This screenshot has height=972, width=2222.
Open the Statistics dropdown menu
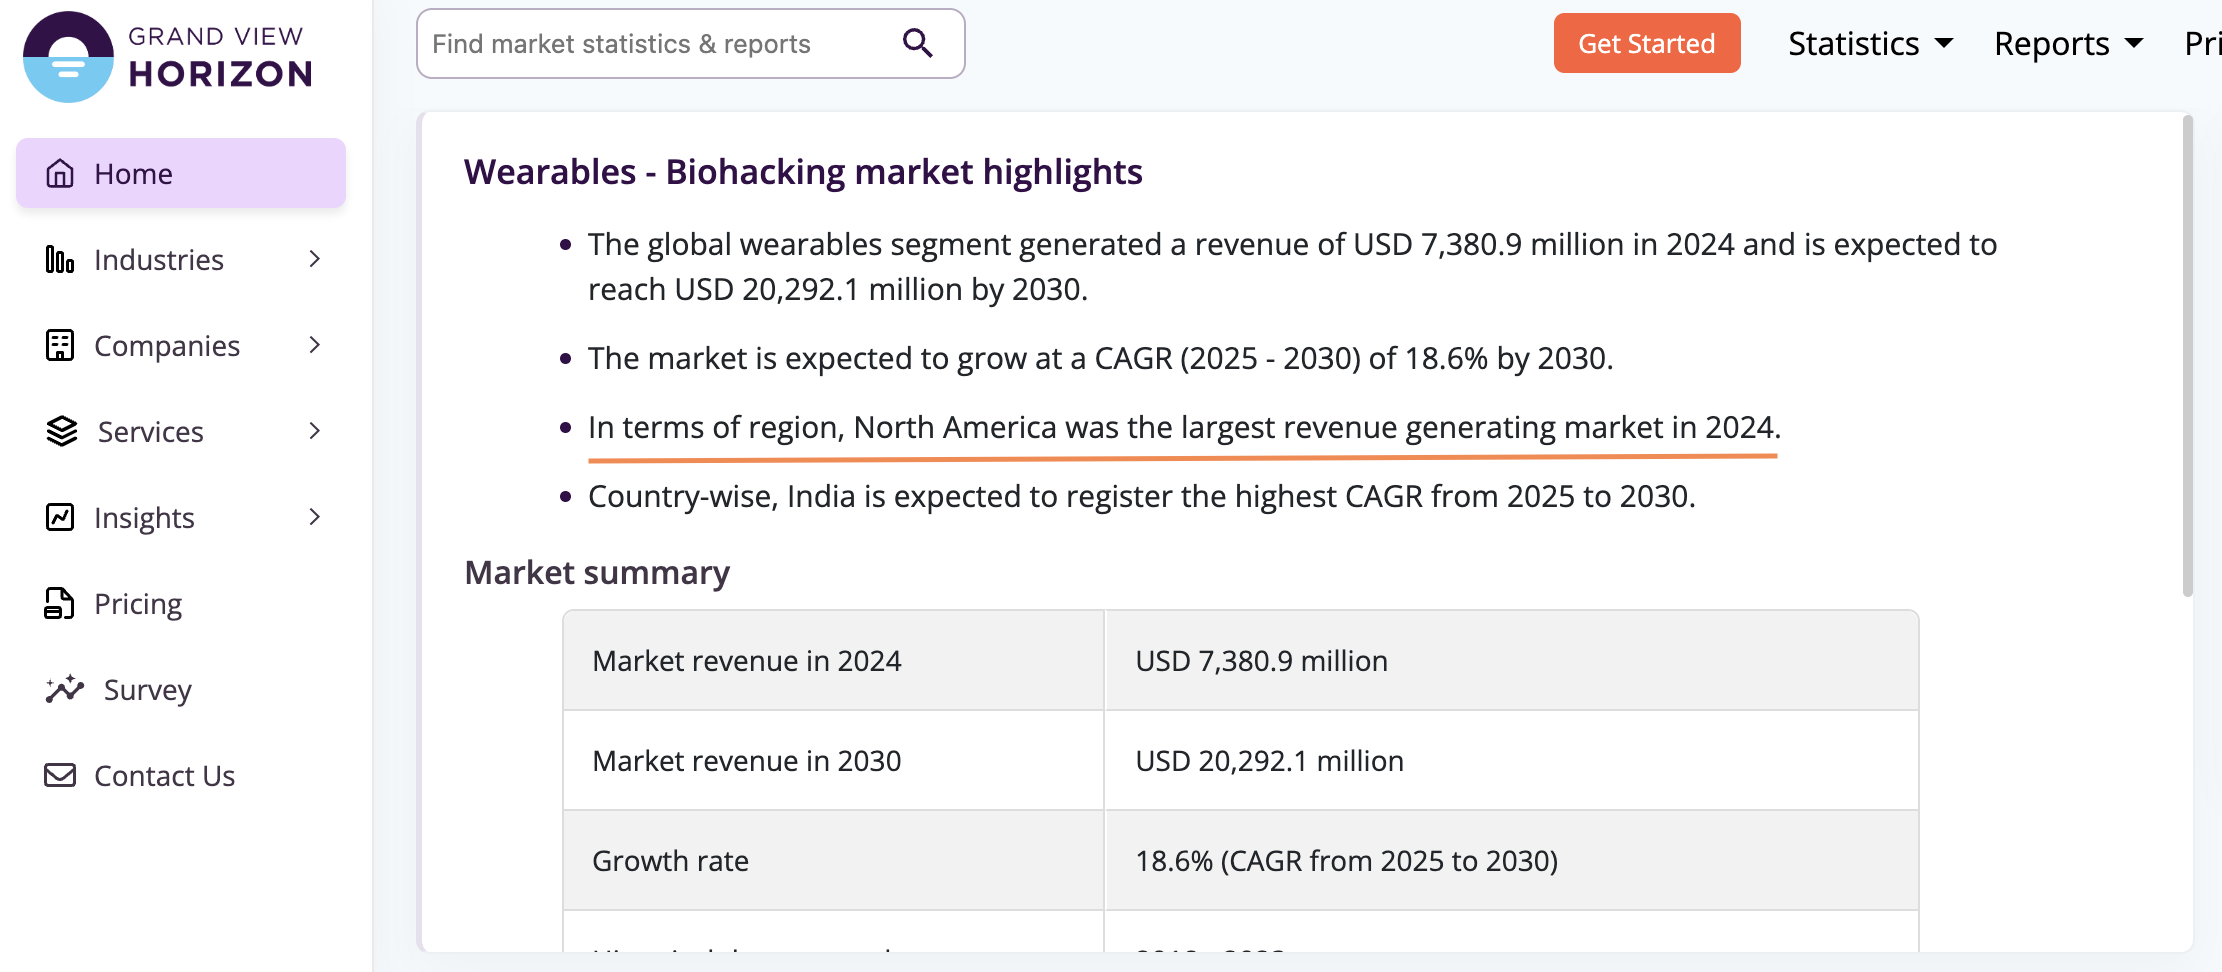coord(1869,43)
